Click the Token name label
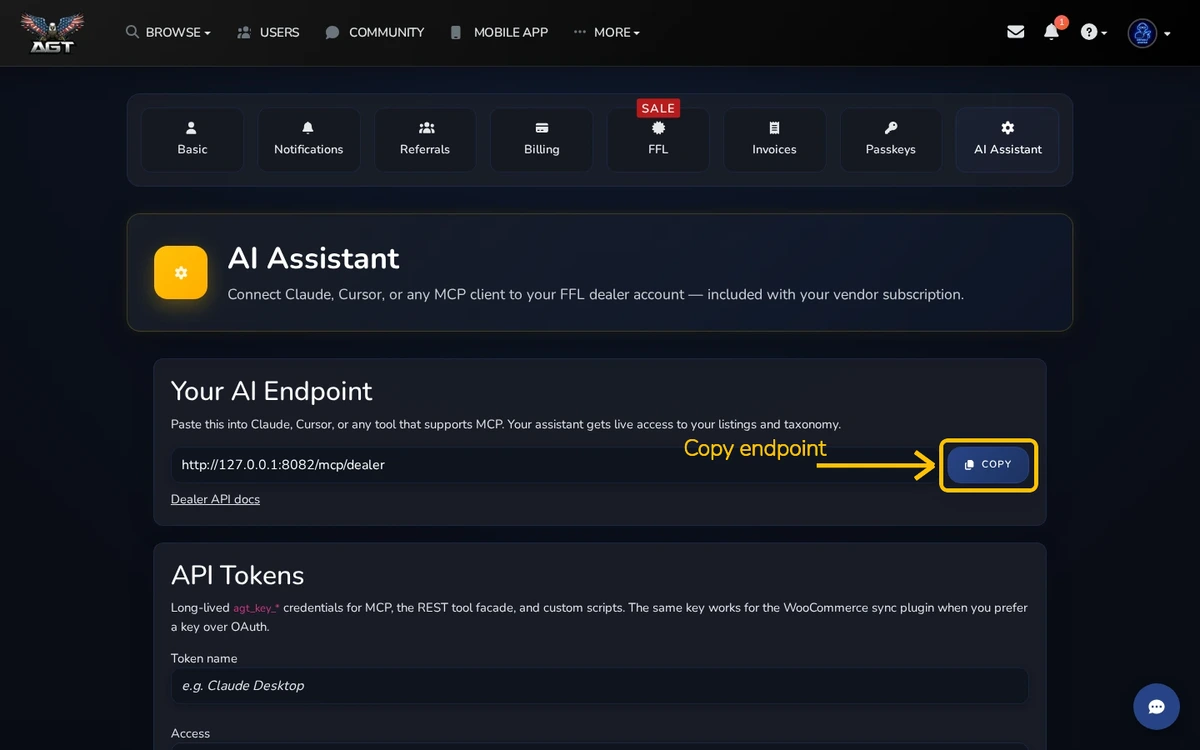The image size is (1200, 750). tap(204, 658)
